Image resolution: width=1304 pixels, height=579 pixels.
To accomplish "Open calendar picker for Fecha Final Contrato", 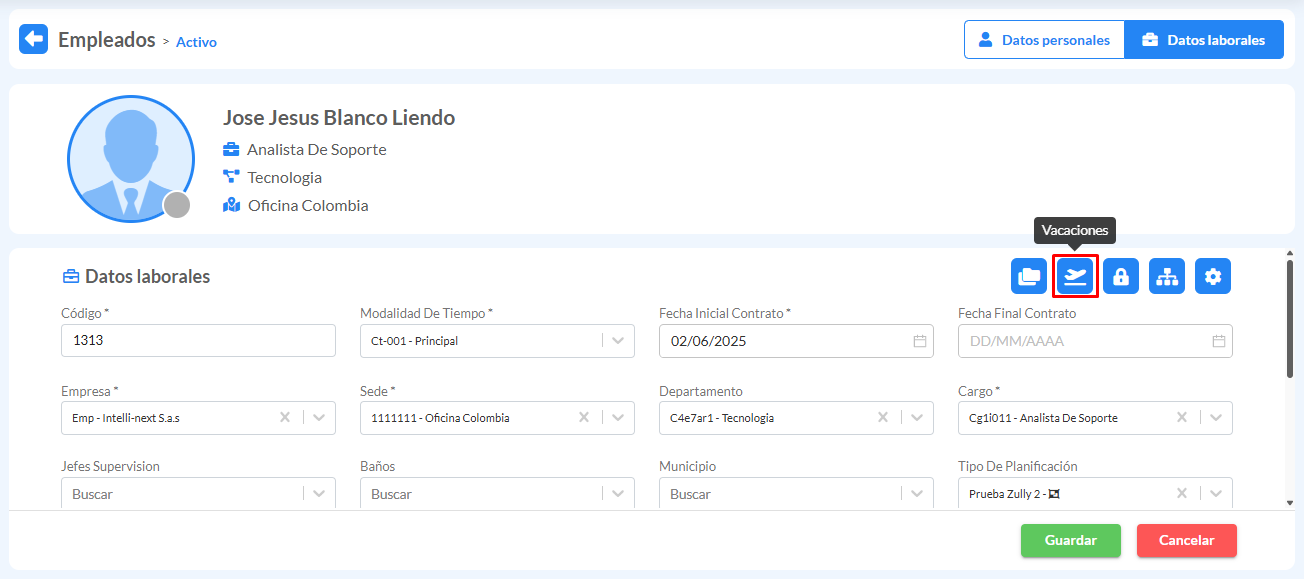I will tap(1218, 341).
